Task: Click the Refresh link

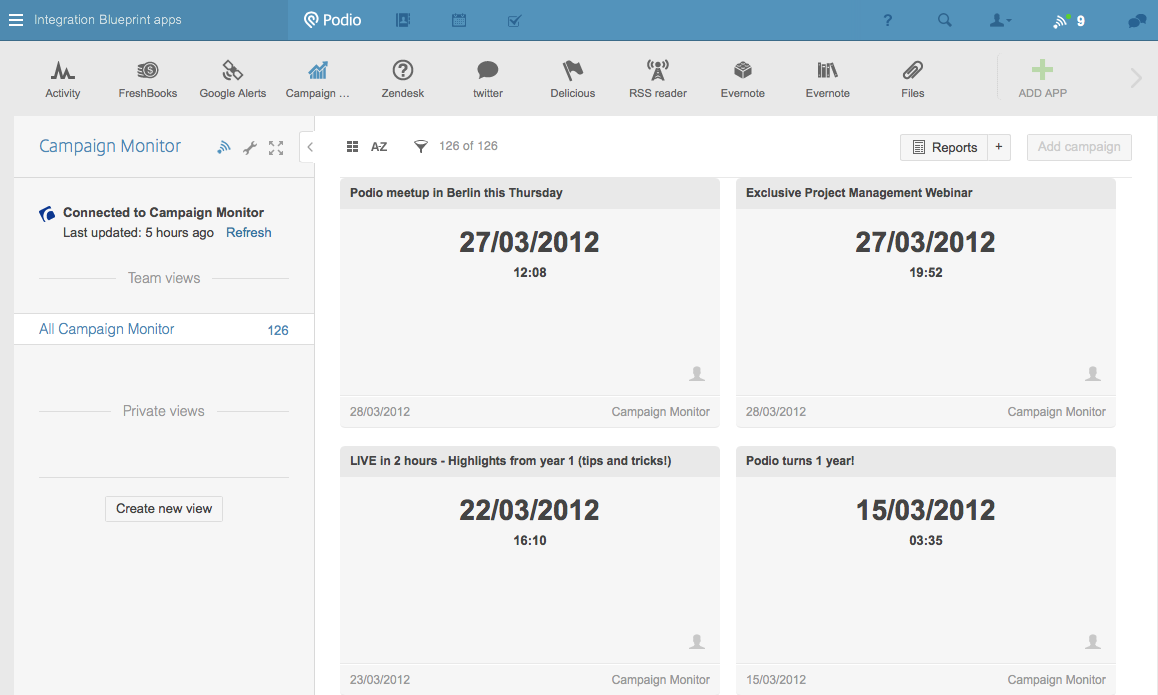Action: (249, 233)
